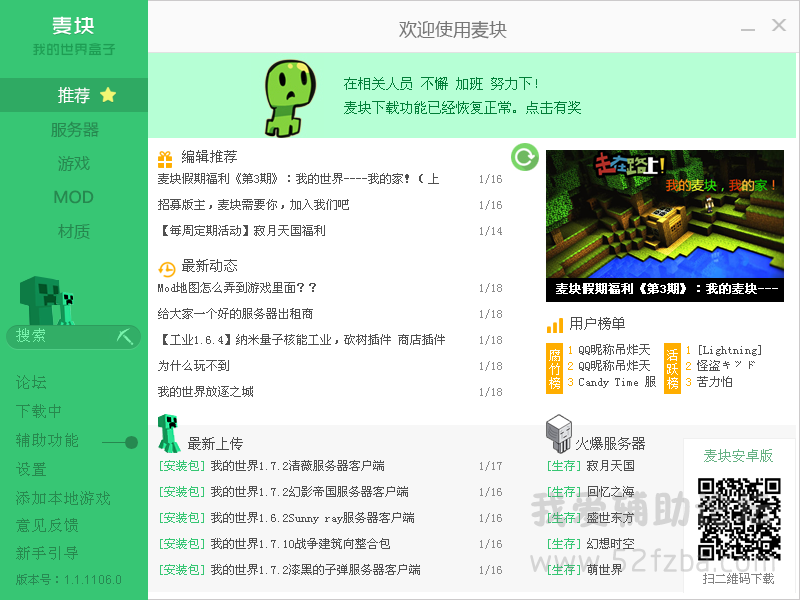Toggle the 辅助功能 switch
800x600 pixels.
point(120,442)
